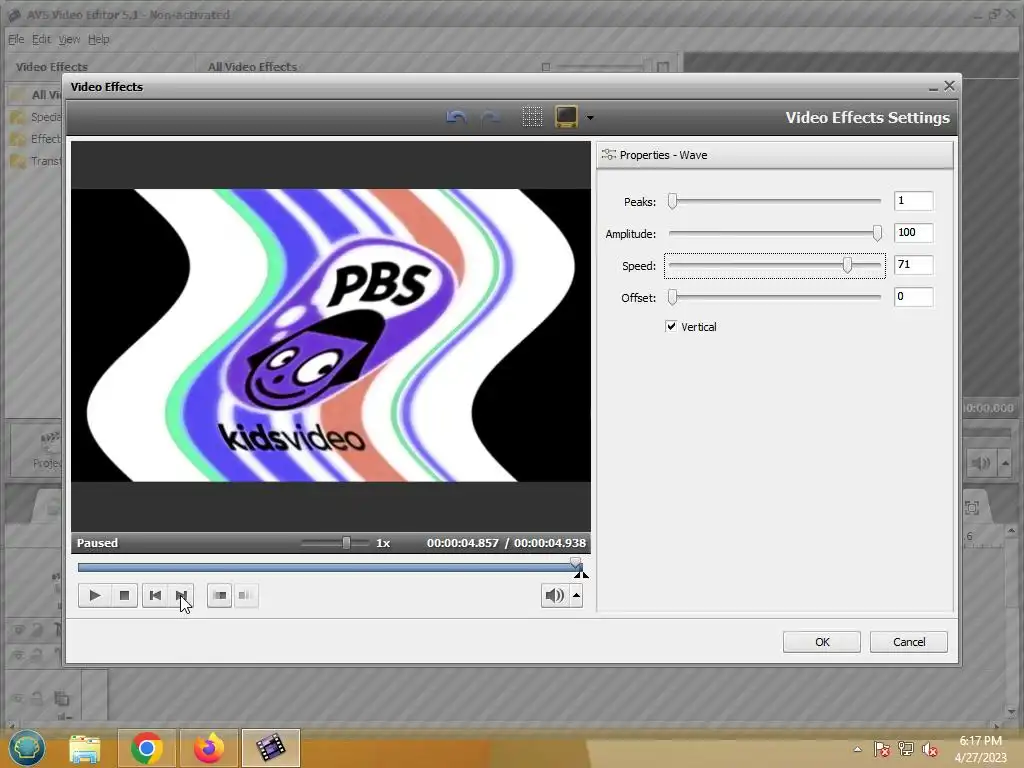The height and width of the screenshot is (768, 1024).
Task: Click the playback speed slider
Action: 335,543
